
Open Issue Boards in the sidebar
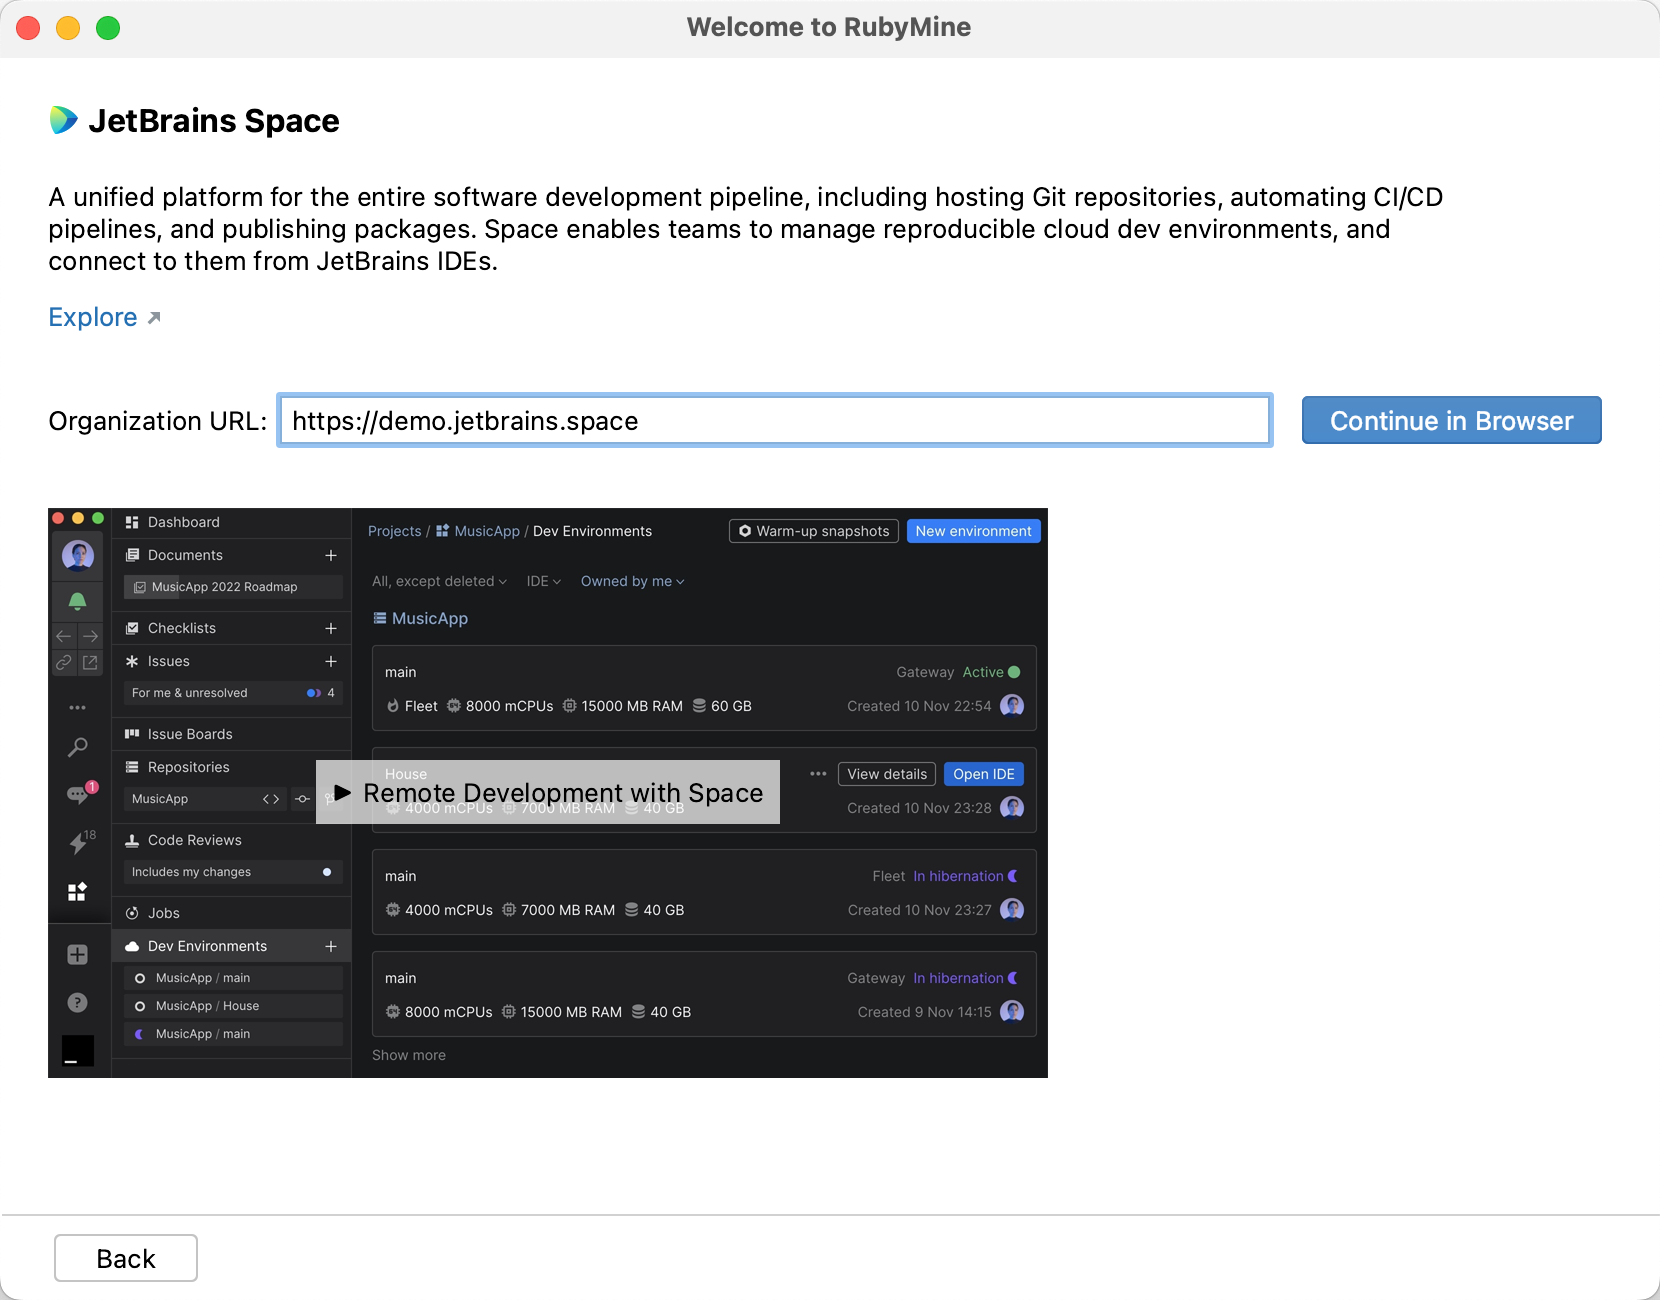[x=189, y=734]
